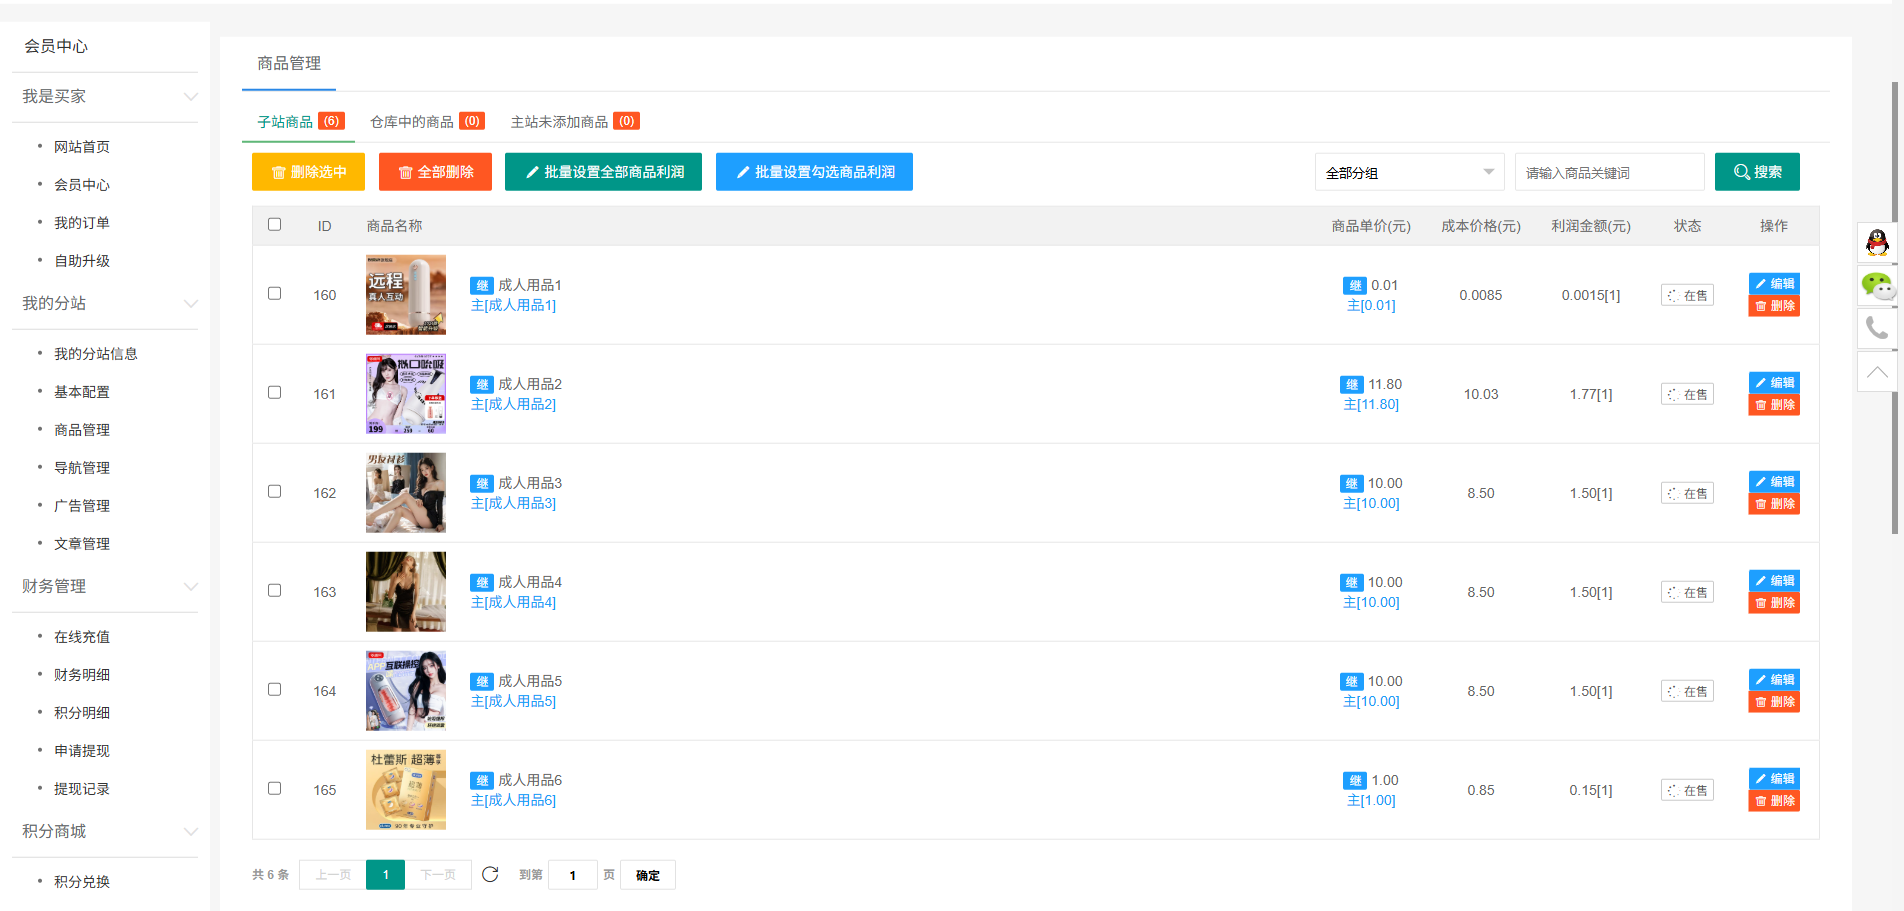Toggle 在售 status for product 162

pos(1687,494)
